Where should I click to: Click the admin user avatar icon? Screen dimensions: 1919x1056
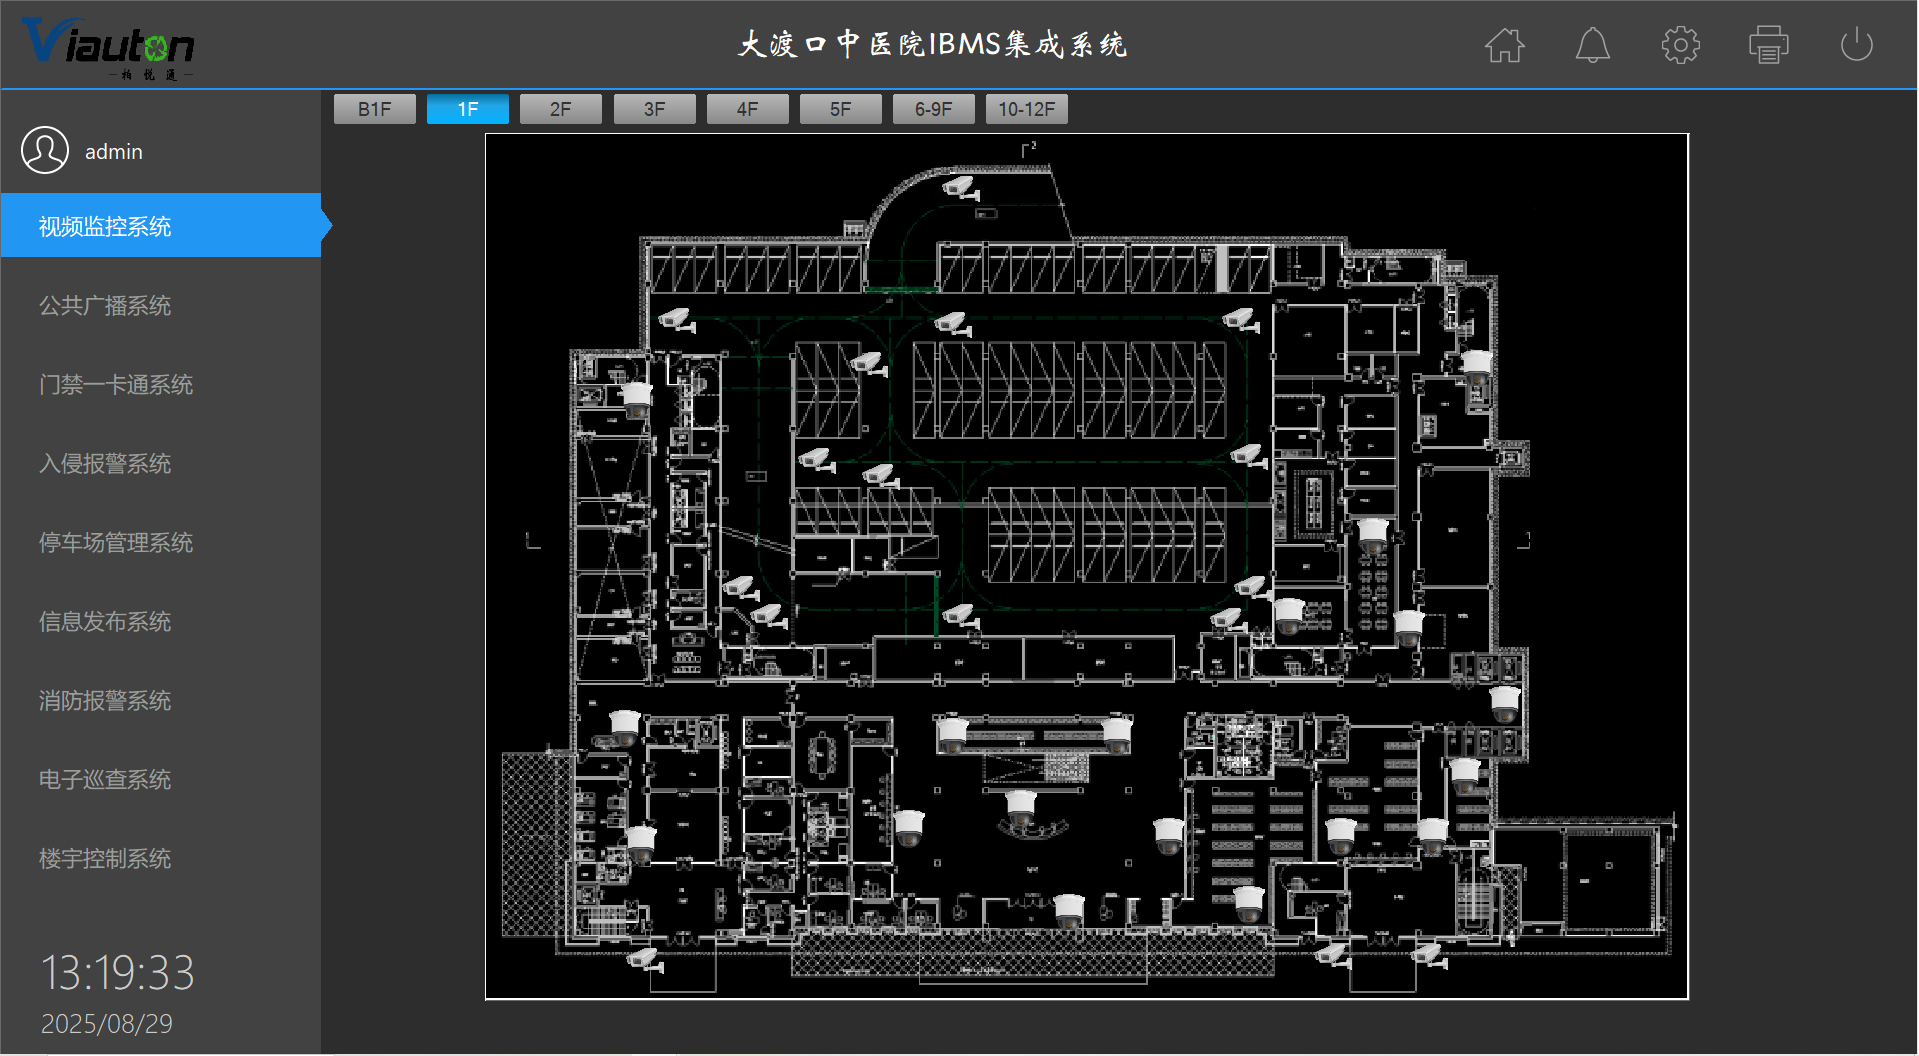(45, 151)
